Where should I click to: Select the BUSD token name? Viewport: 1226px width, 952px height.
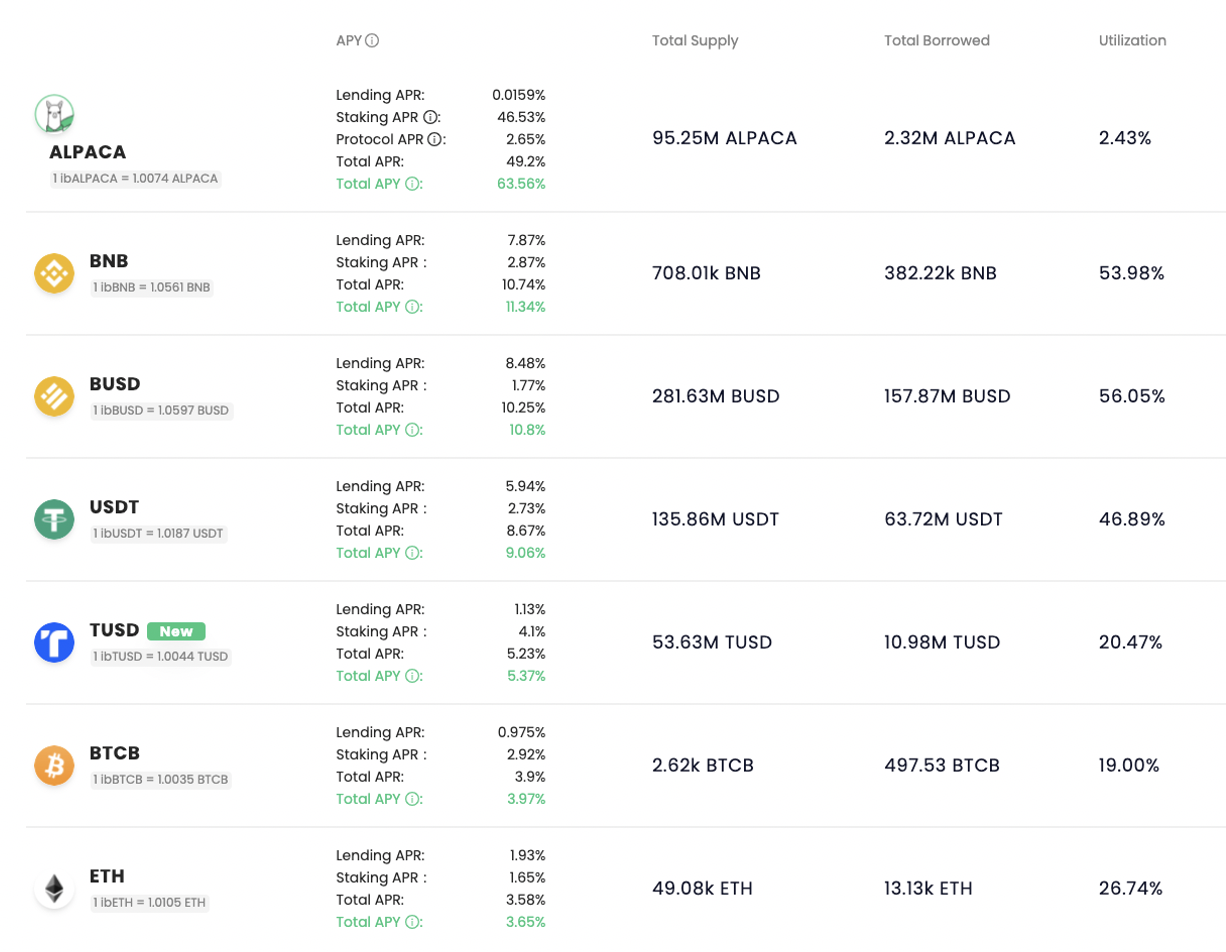[115, 384]
